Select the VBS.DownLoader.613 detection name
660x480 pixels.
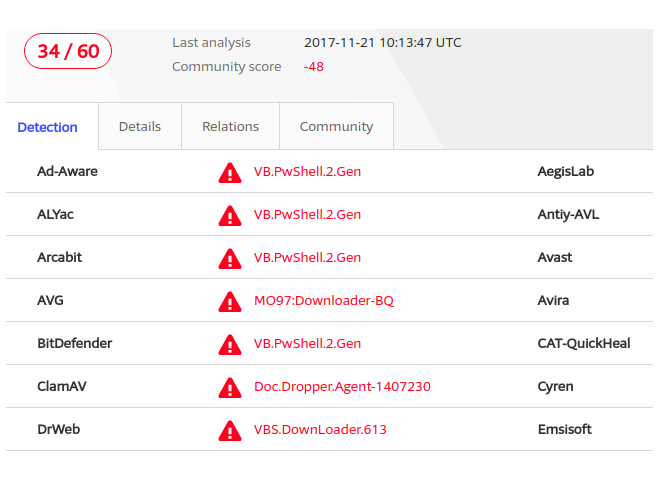click(x=320, y=429)
